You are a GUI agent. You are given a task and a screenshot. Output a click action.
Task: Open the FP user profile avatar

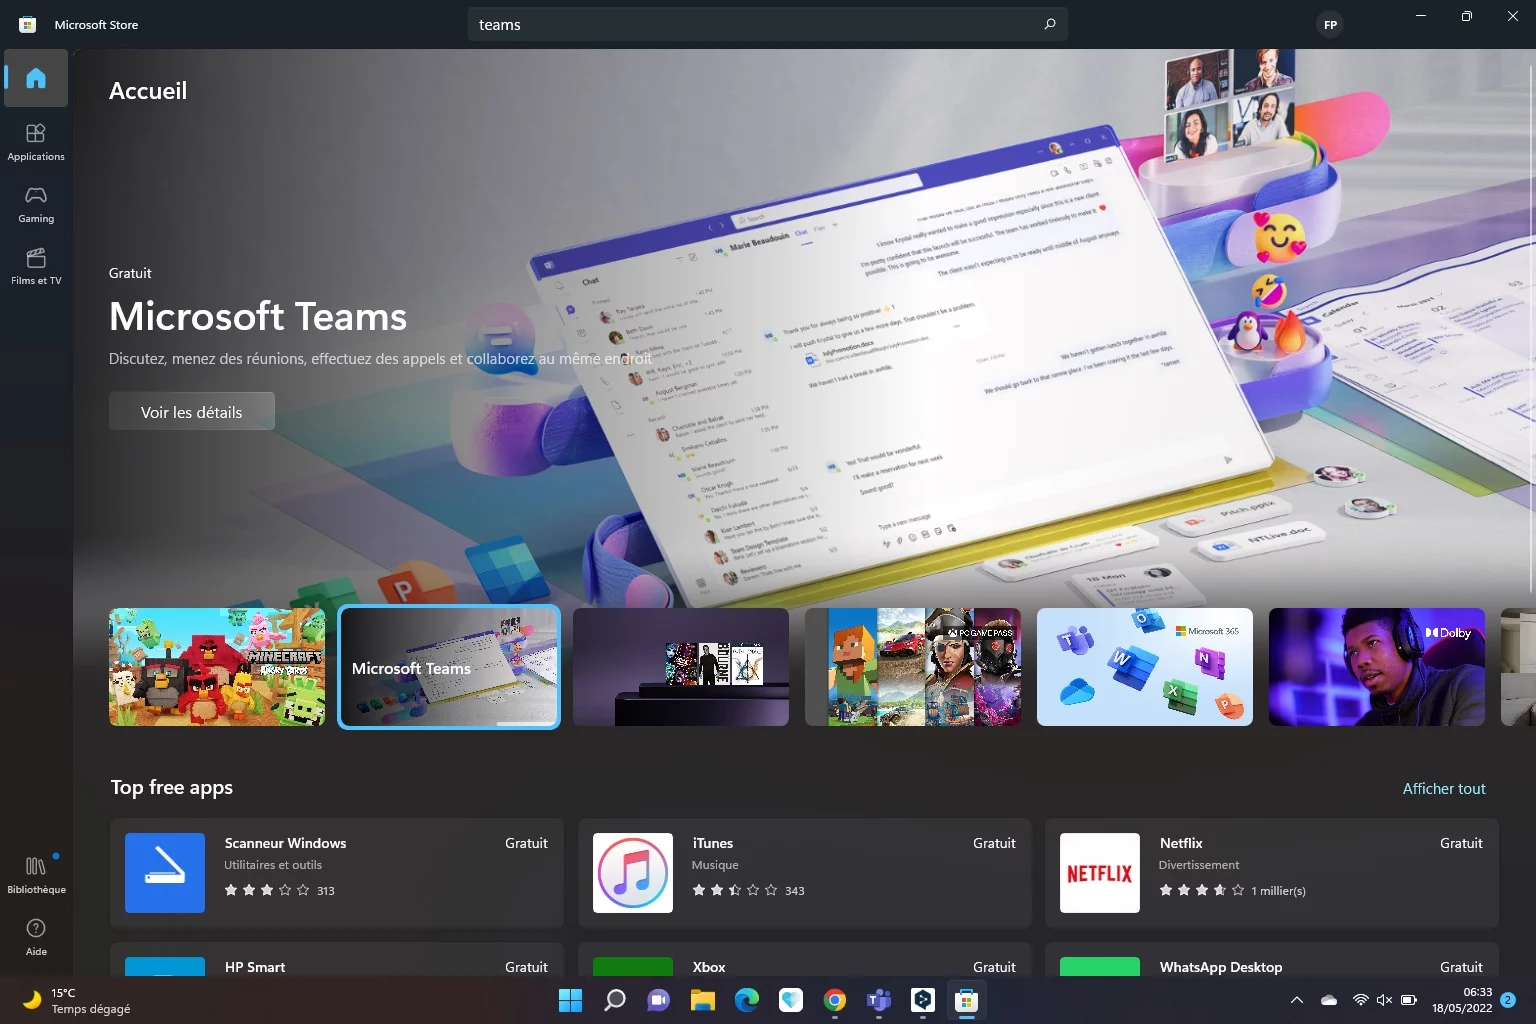coord(1330,25)
